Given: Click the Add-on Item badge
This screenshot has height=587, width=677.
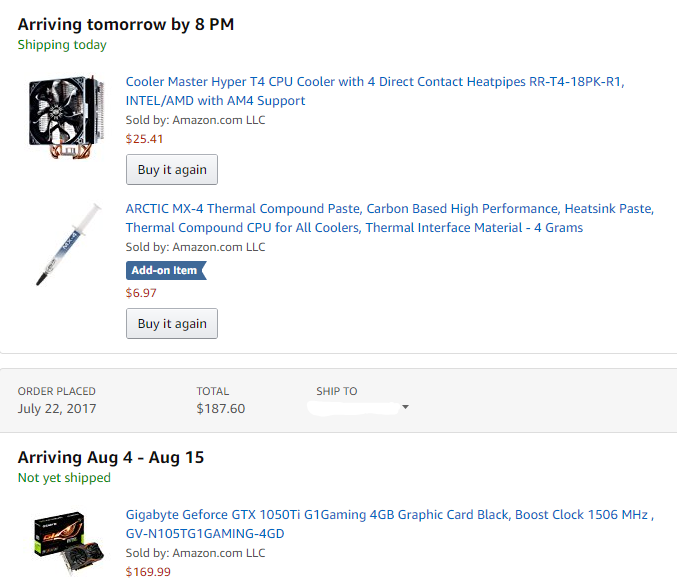Looking at the screenshot, I should pos(166,271).
